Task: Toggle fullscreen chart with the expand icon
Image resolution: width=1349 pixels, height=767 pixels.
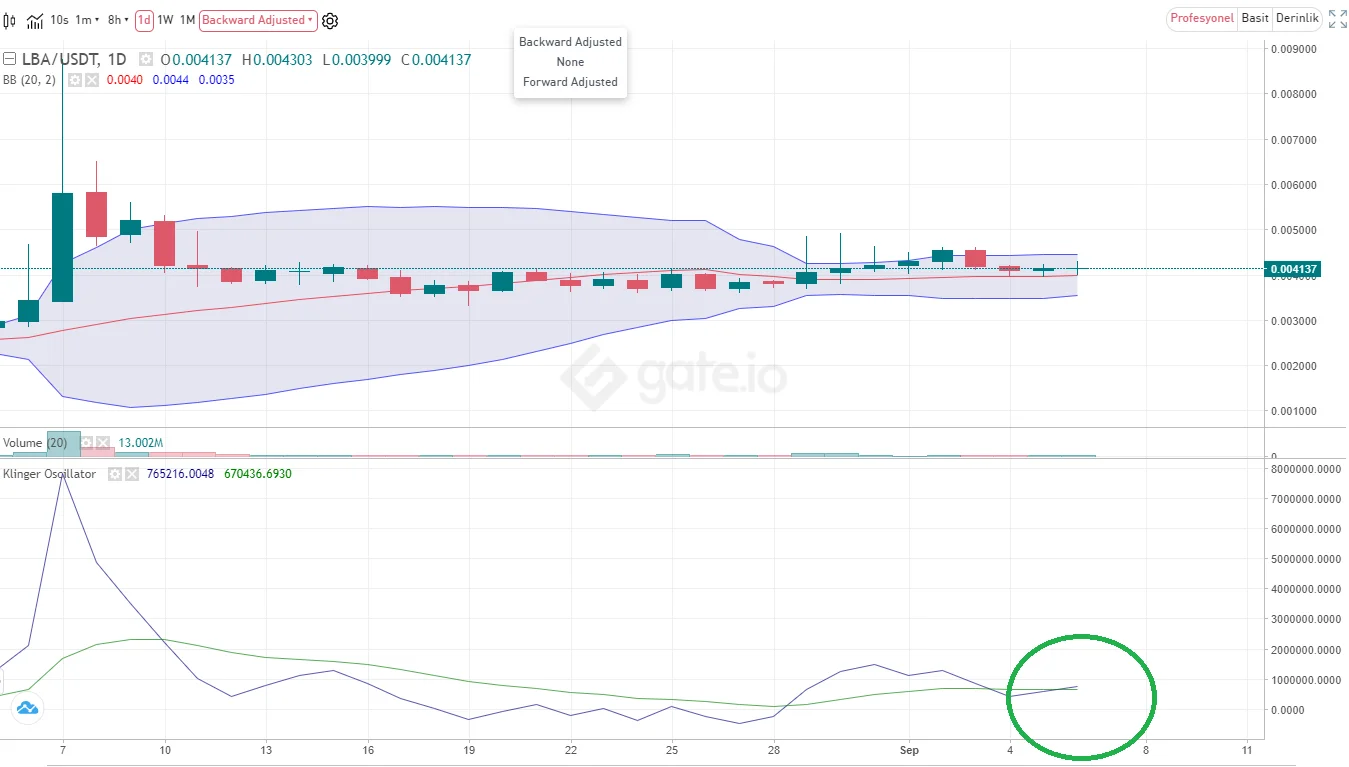Action: point(1337,19)
